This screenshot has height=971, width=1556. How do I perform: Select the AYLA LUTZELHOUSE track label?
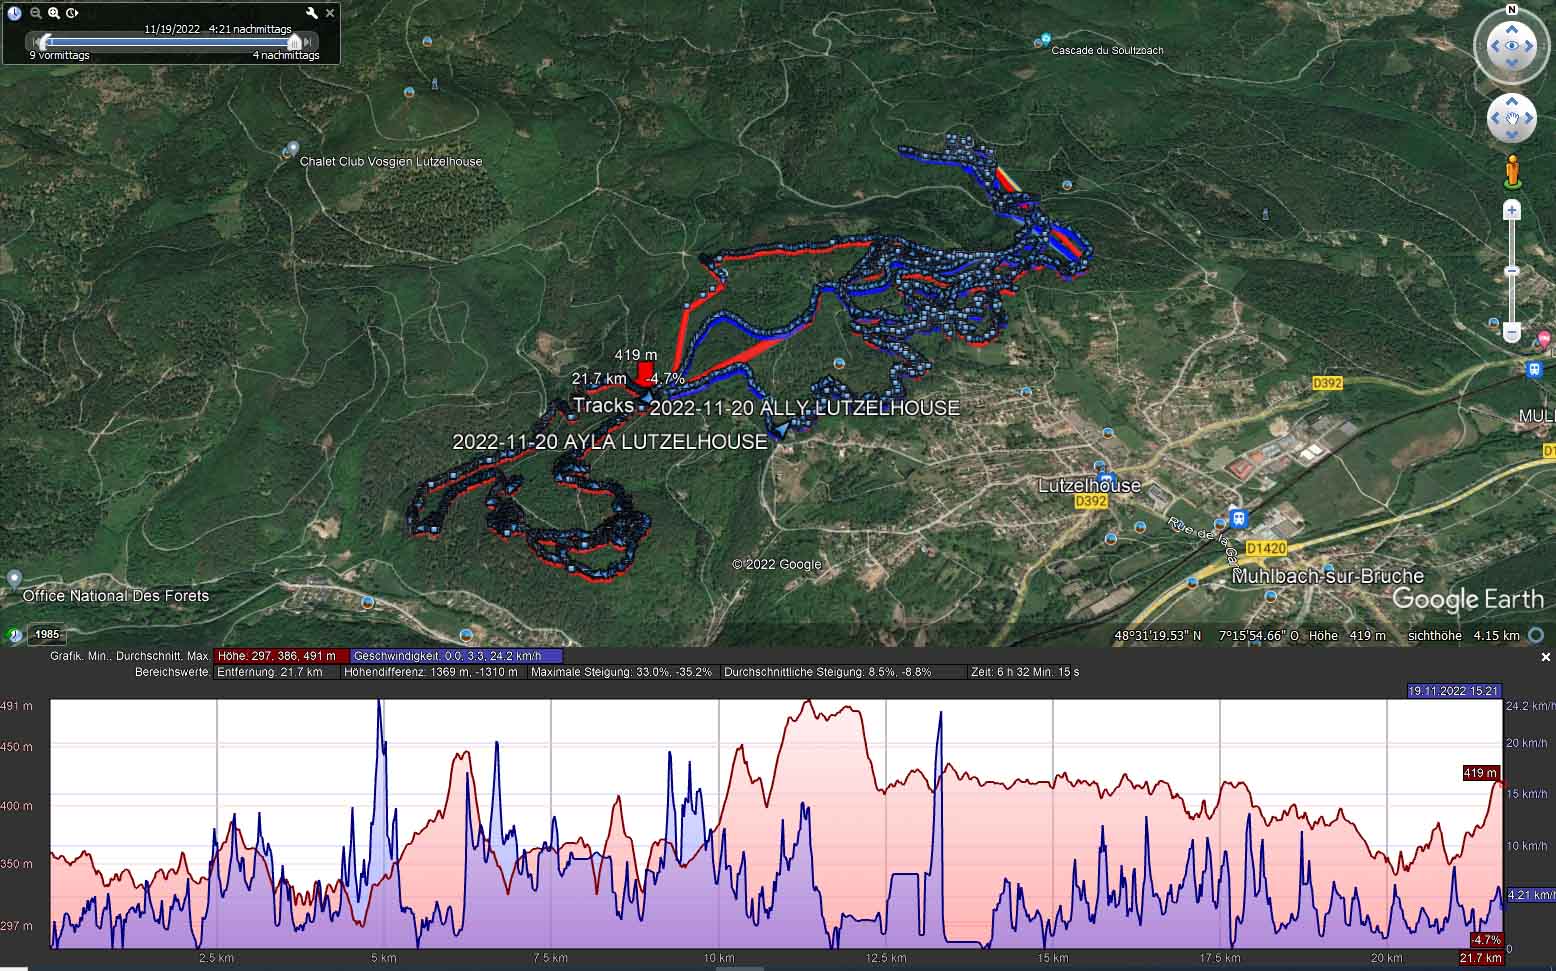point(609,442)
